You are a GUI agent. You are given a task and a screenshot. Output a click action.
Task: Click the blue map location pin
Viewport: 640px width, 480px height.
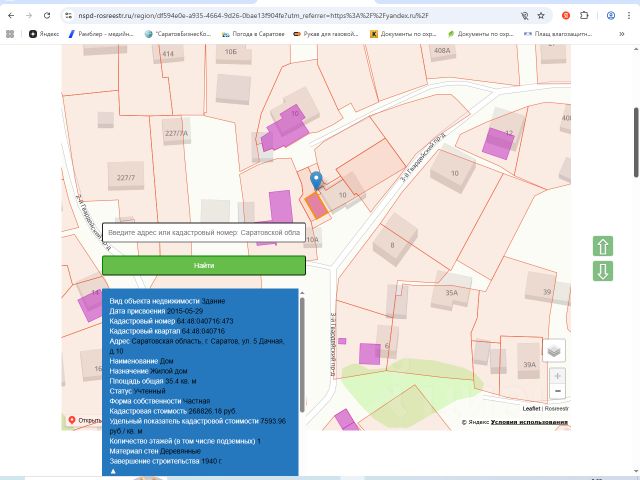(316, 181)
